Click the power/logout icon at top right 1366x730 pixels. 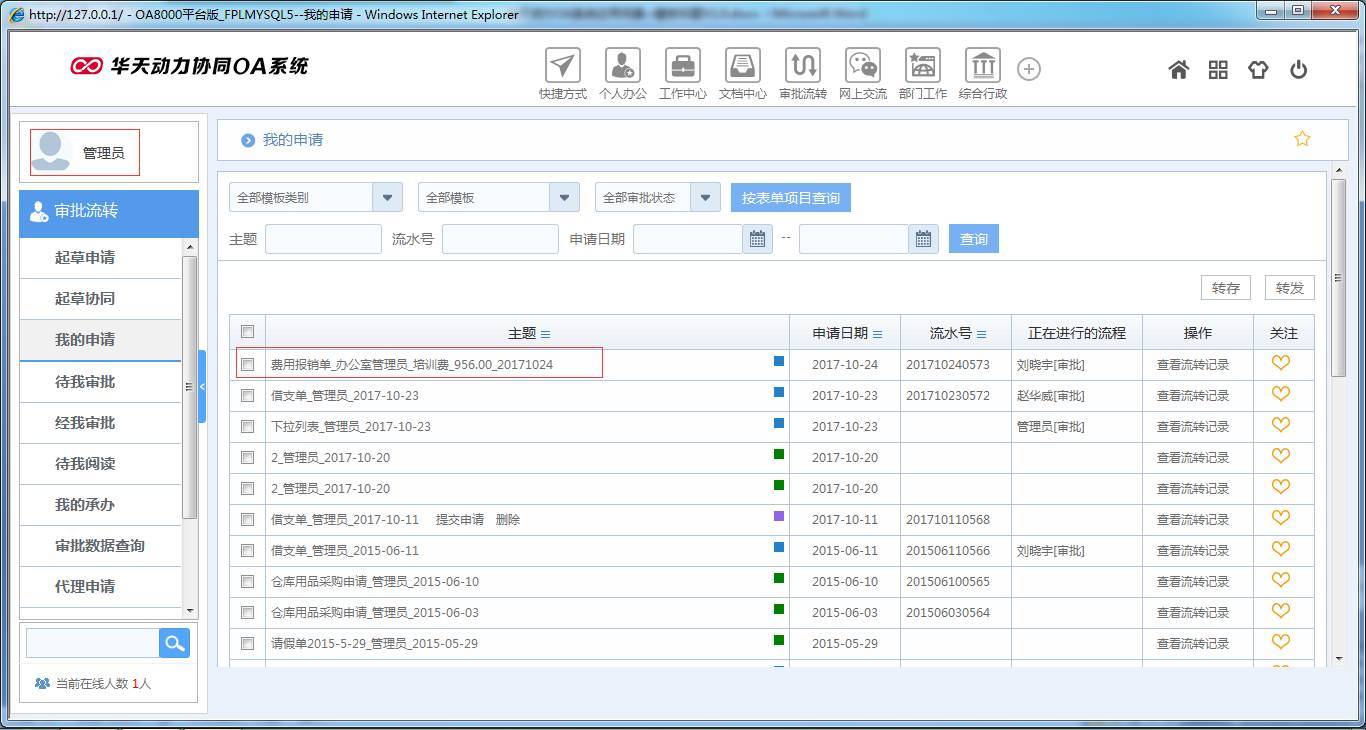tap(1299, 69)
